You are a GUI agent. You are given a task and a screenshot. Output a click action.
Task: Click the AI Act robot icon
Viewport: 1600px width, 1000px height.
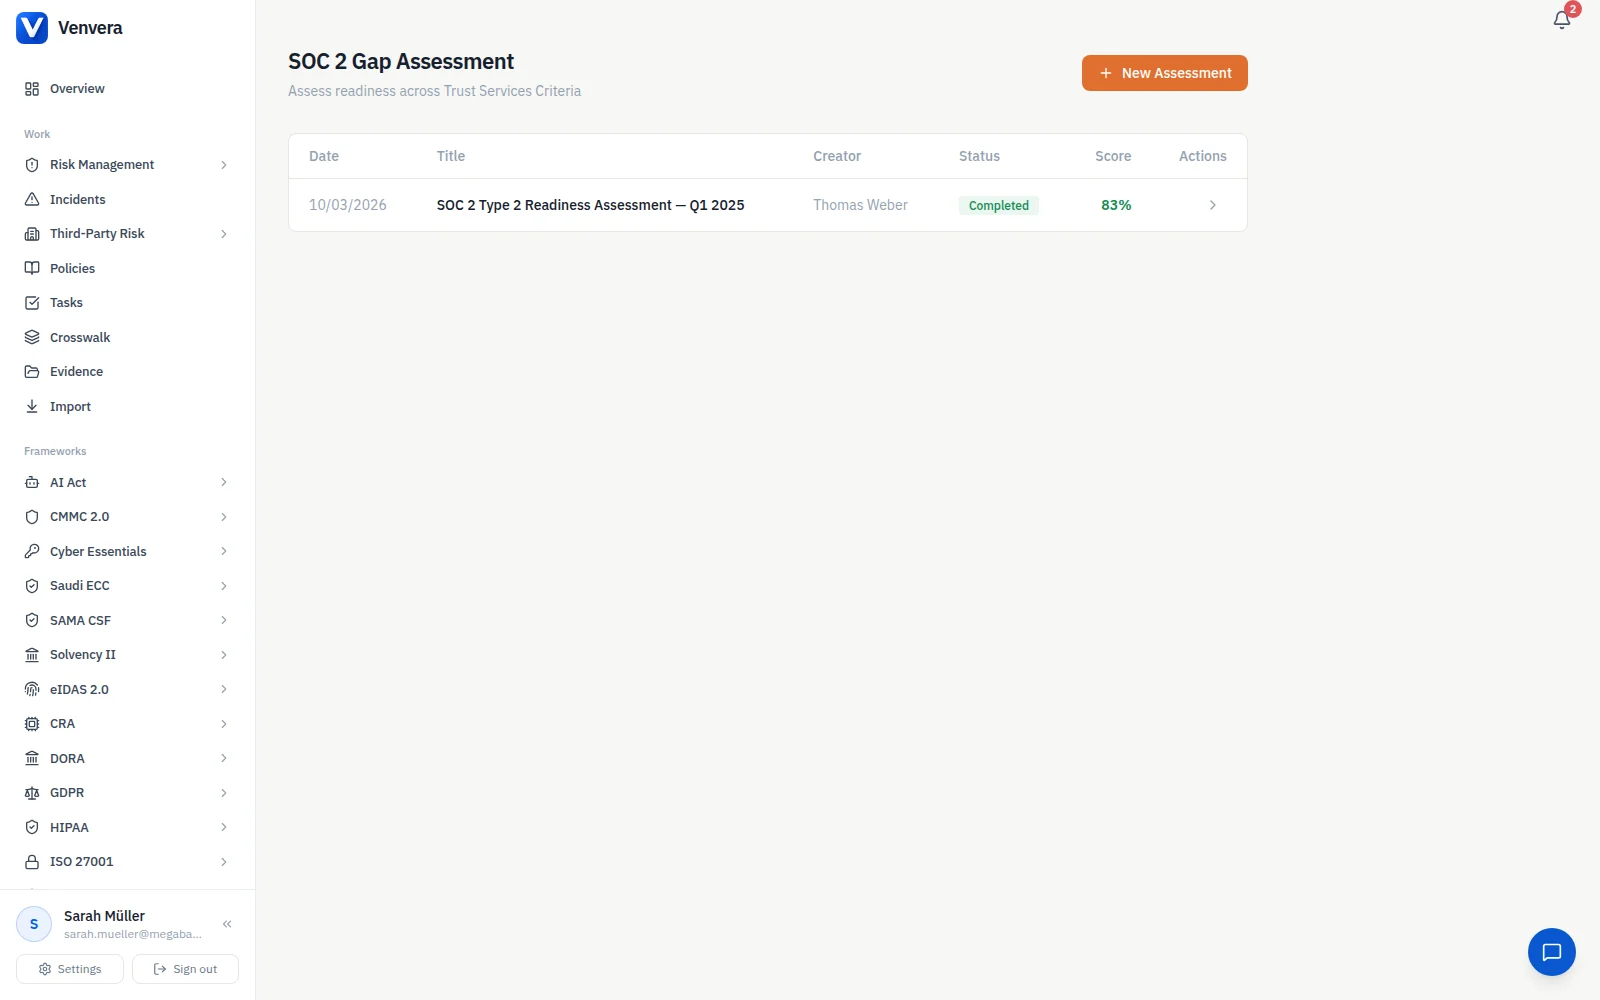(32, 483)
